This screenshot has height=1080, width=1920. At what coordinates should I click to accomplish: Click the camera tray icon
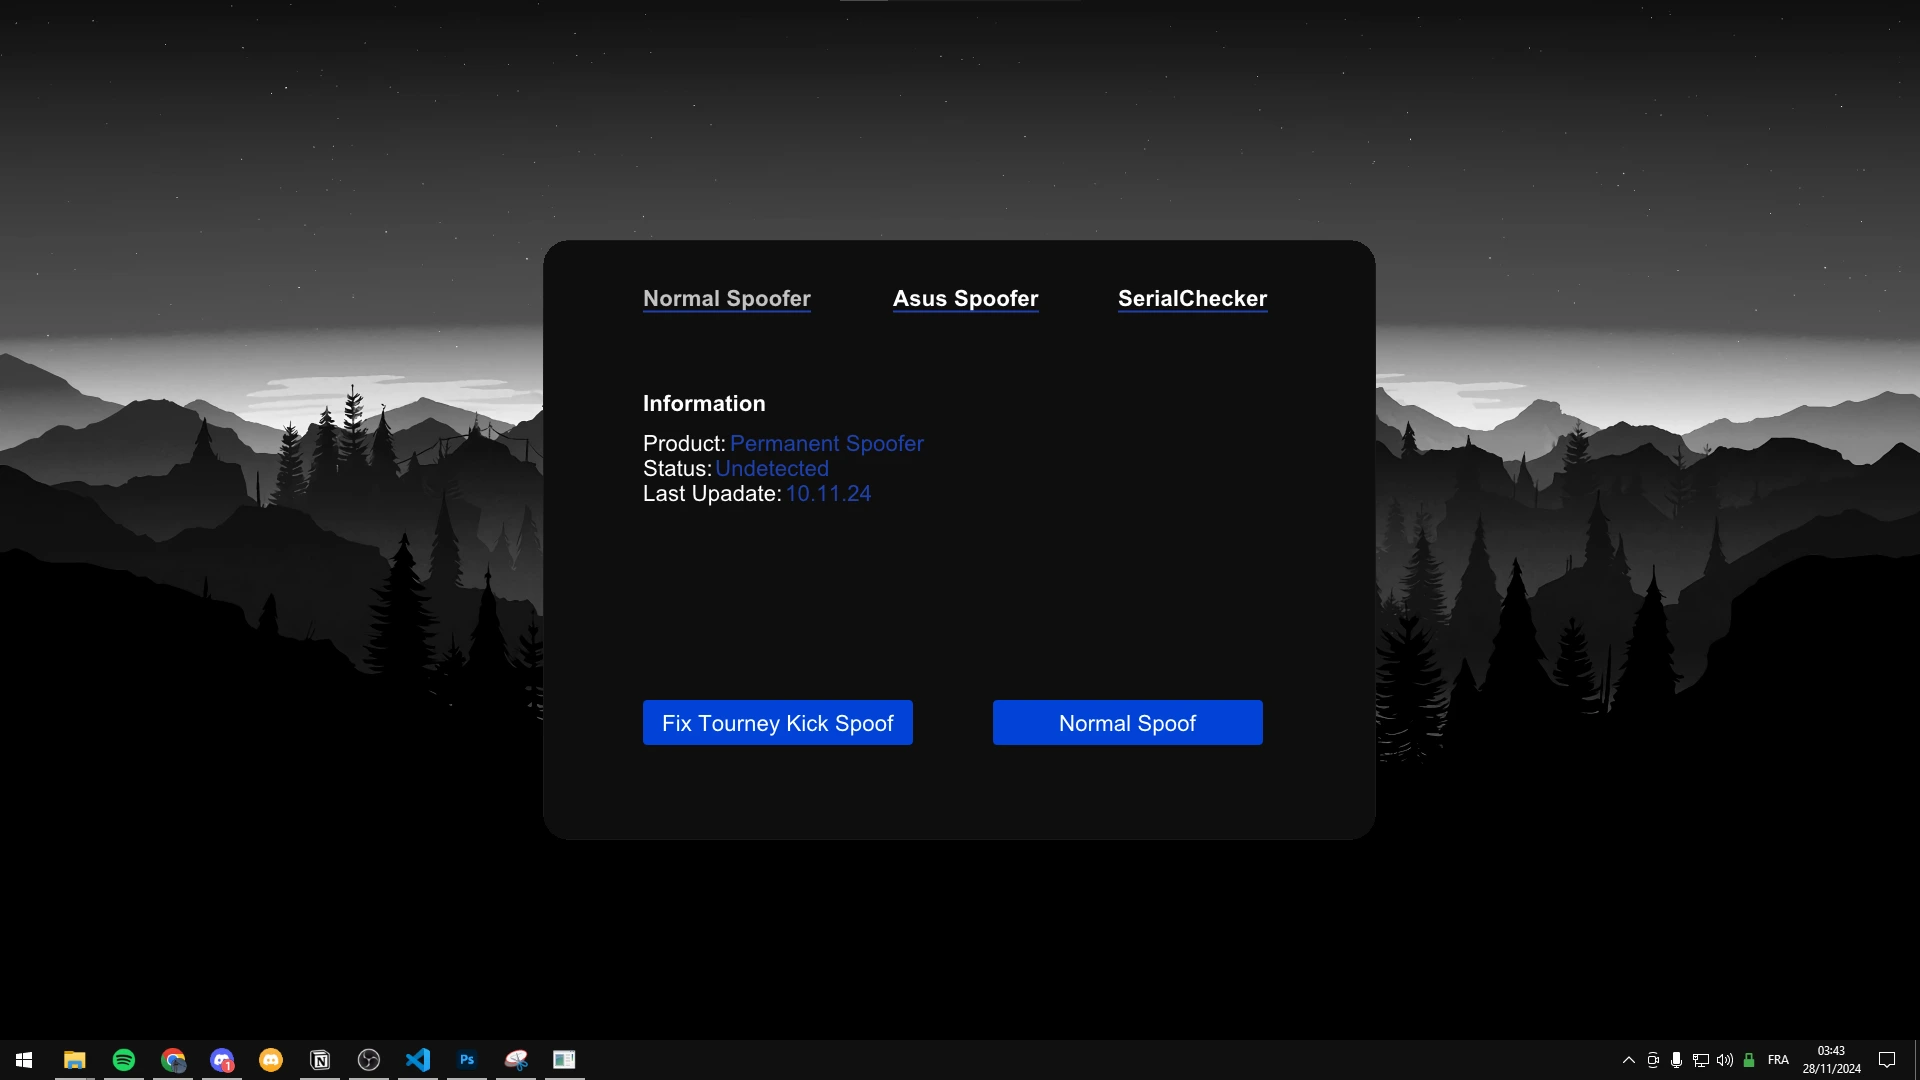[x=1653, y=1060]
